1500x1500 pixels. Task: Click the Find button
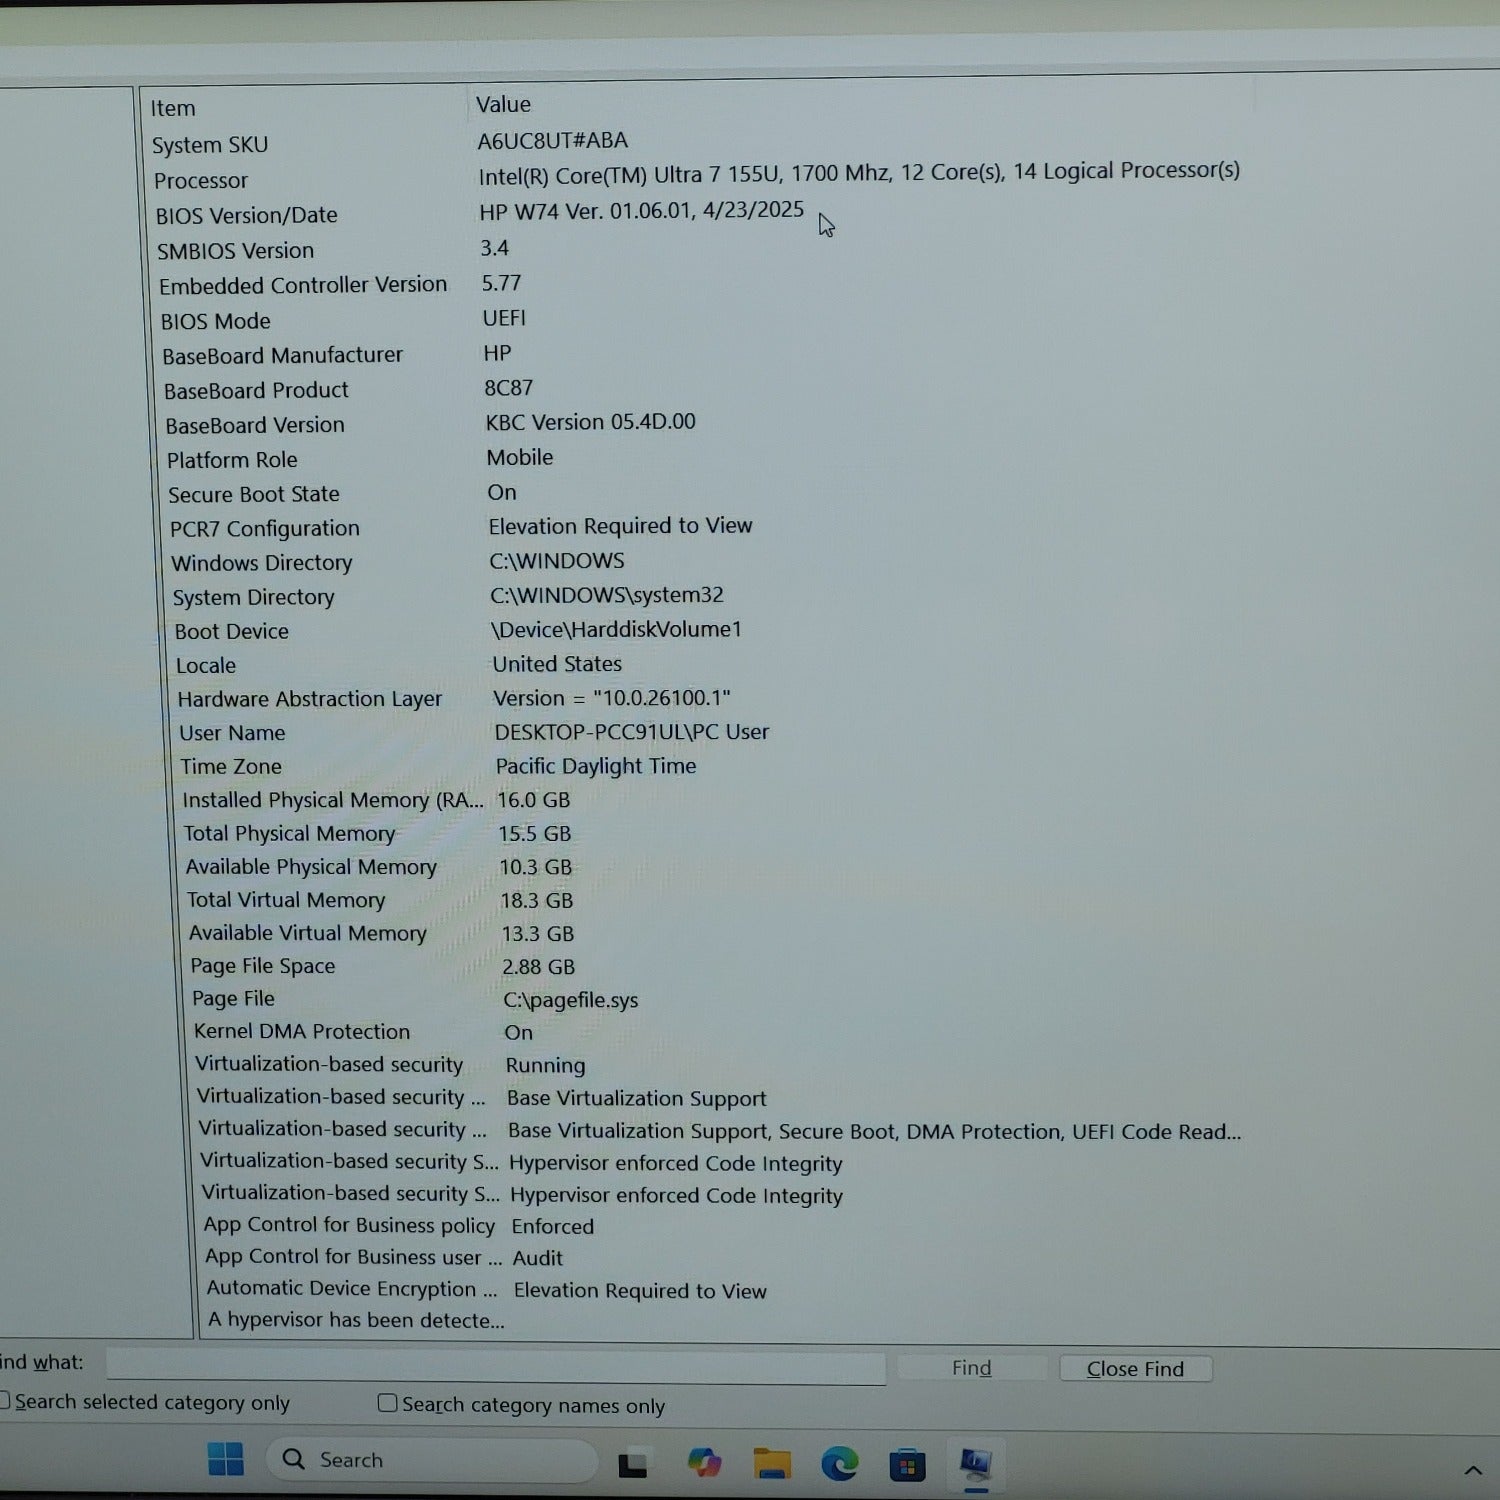[971, 1368]
